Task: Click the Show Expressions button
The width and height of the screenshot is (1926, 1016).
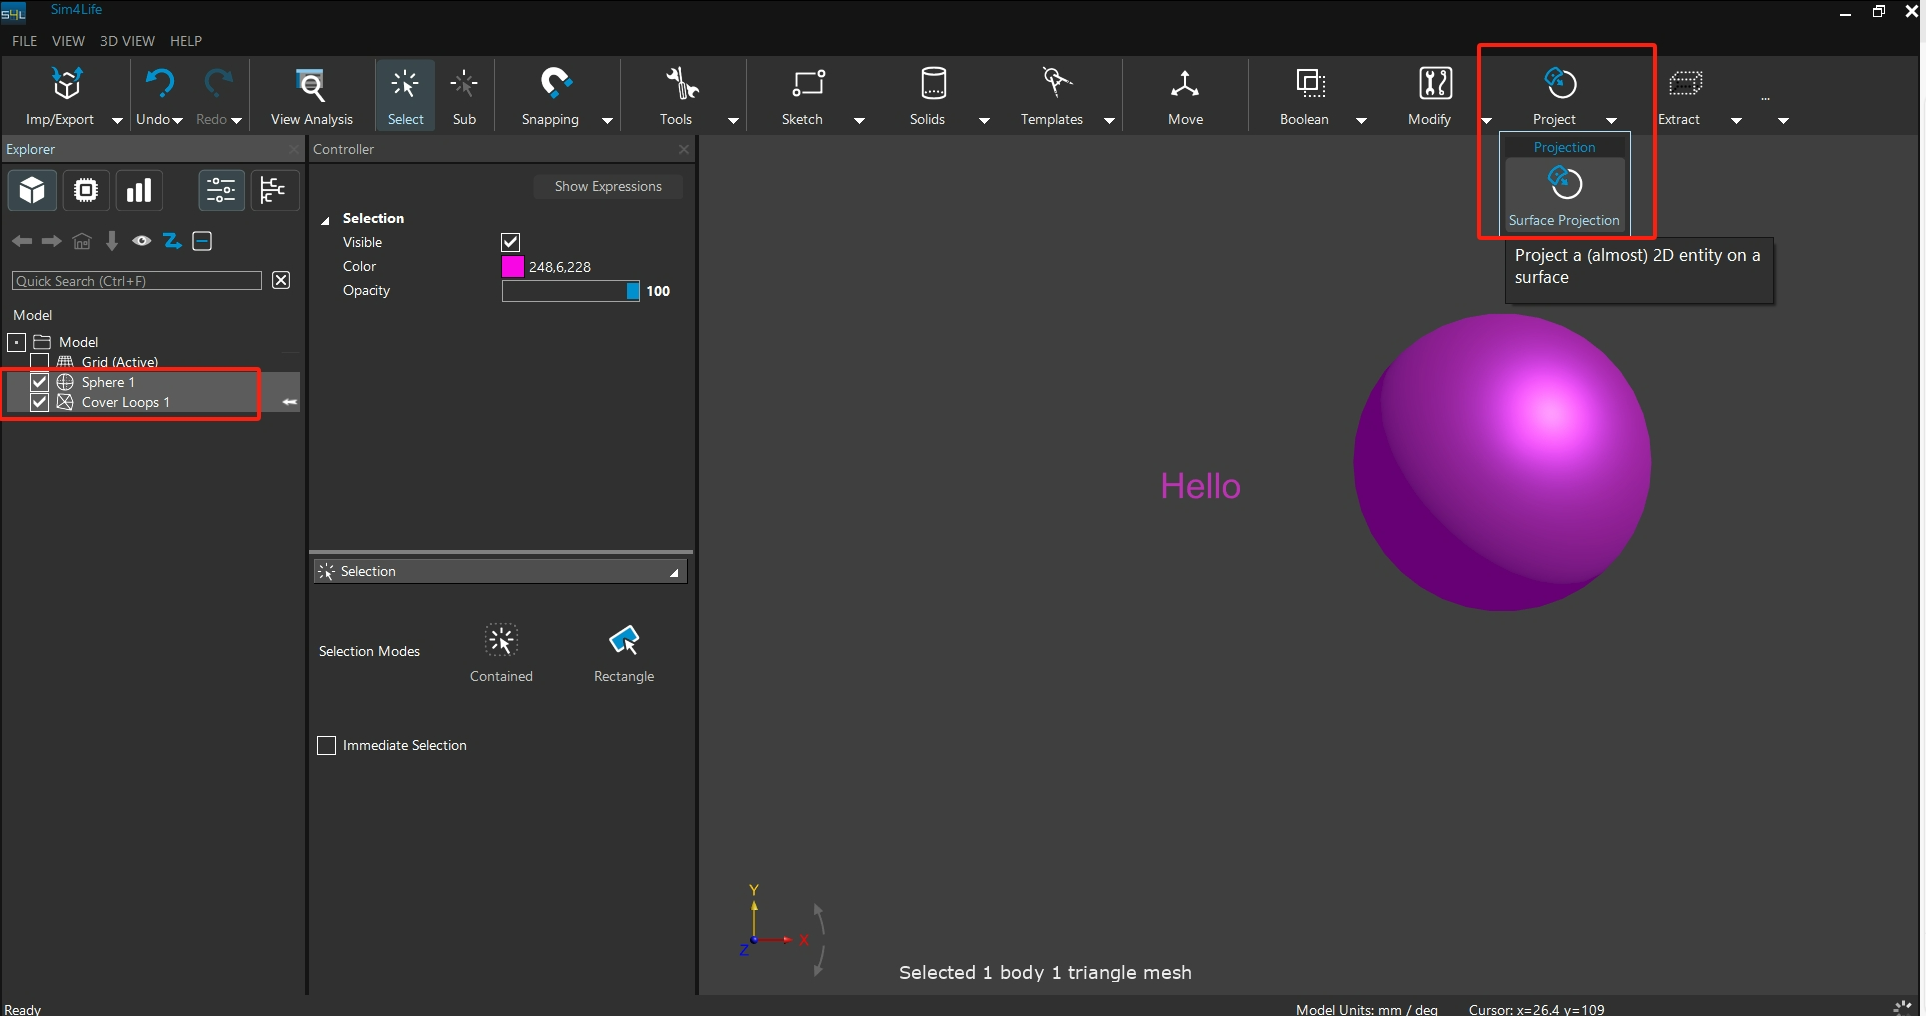Action: tap(608, 187)
